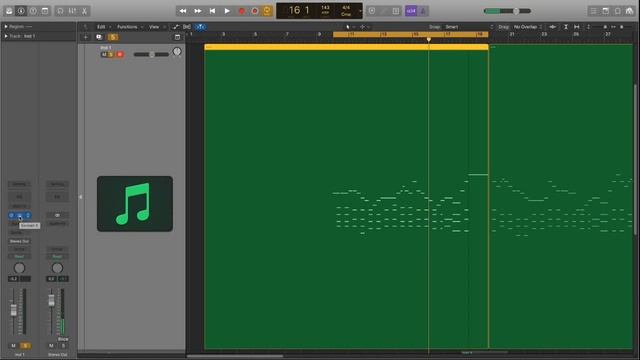This screenshot has width=640, height=360.
Task: Open the time signature and key display
Action: point(346,11)
